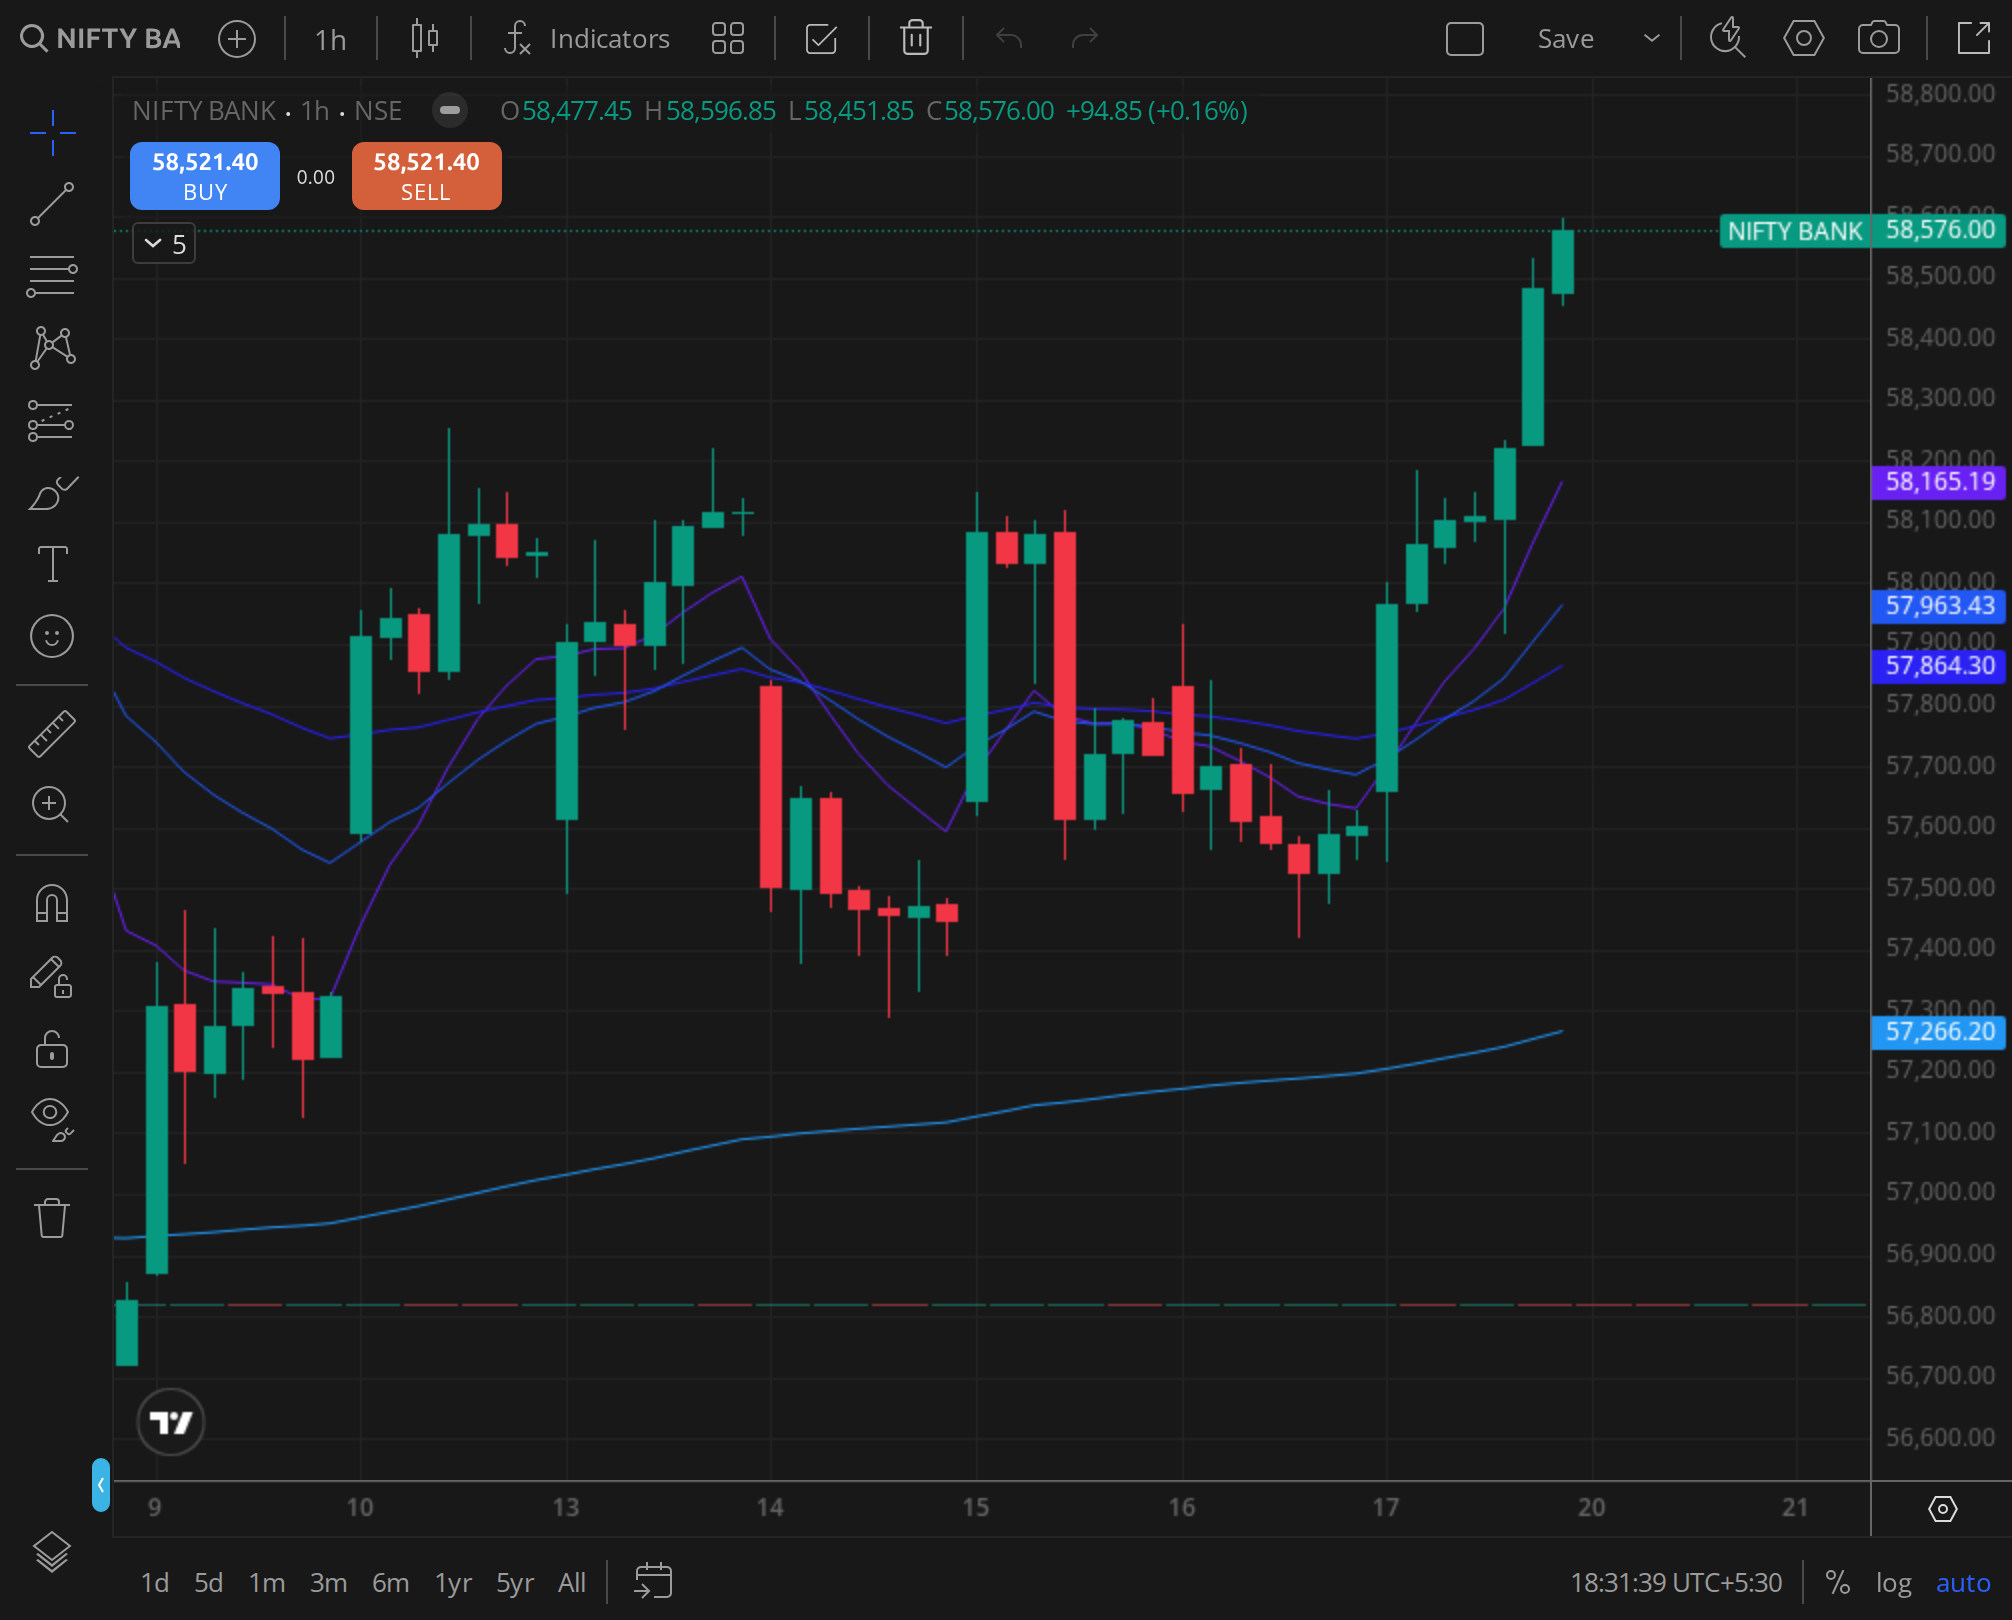Collapse the indicator legend showing 5
The image size is (2012, 1620).
pyautogui.click(x=164, y=244)
